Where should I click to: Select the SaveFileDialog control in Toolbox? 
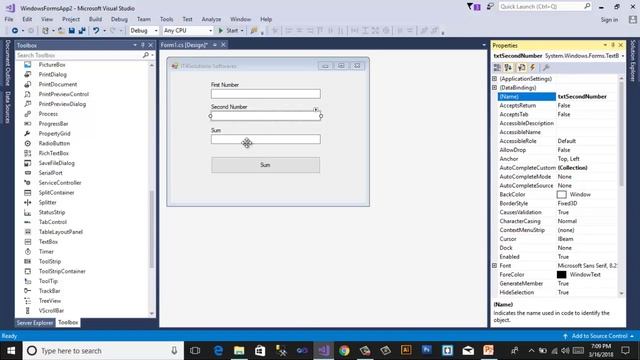(x=56, y=163)
